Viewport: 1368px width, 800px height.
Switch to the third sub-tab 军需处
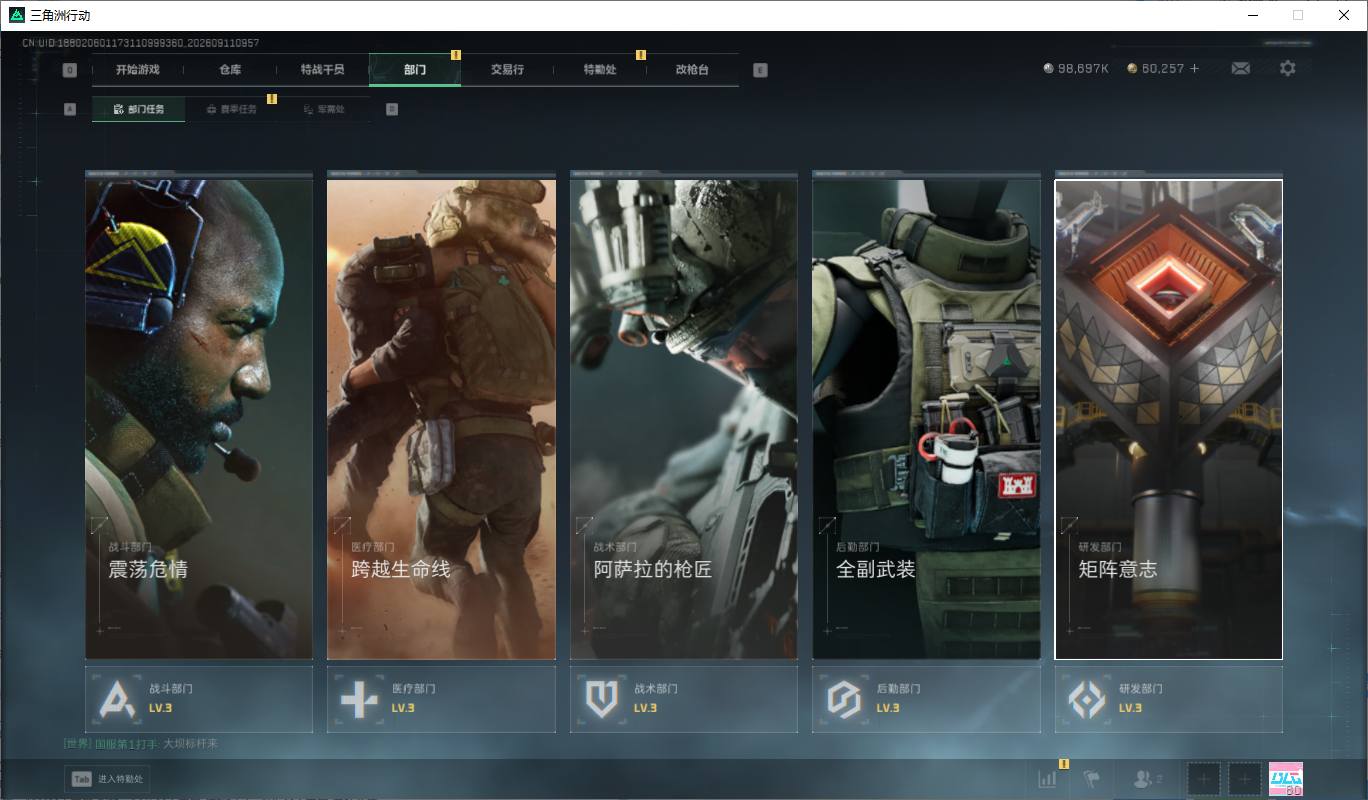pyautogui.click(x=324, y=109)
